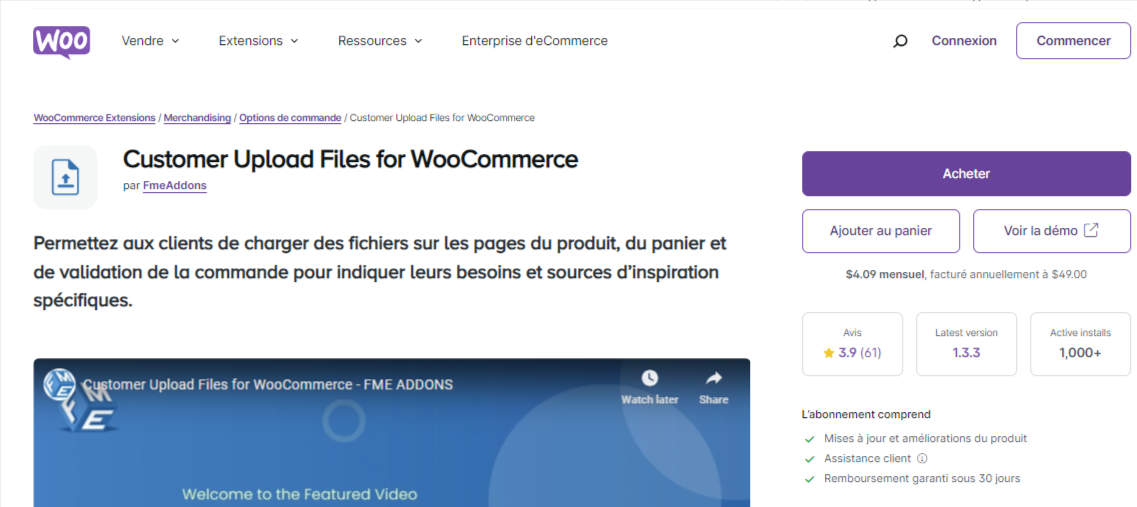Click the yellow star rating icon
This screenshot has height=507, width=1137.
829,353
